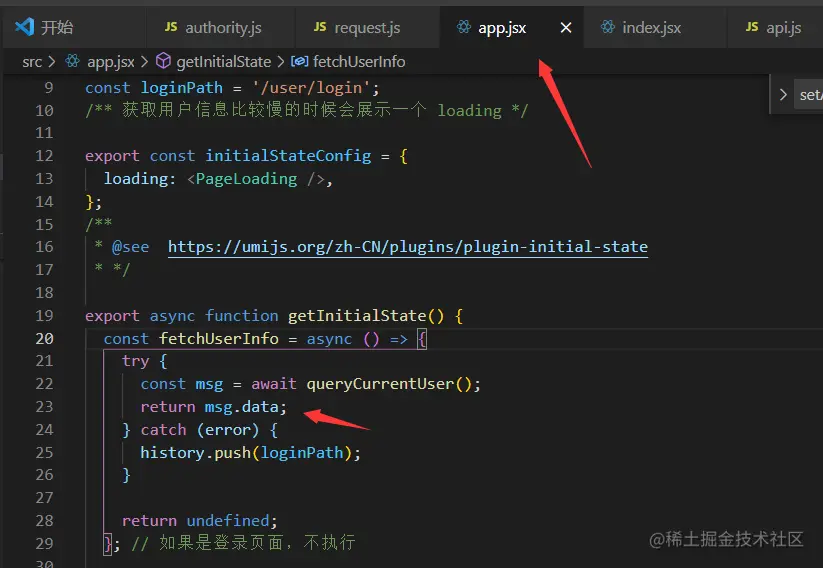Click the JS icon on request.js tab
The height and width of the screenshot is (568, 823).
[x=320, y=27]
